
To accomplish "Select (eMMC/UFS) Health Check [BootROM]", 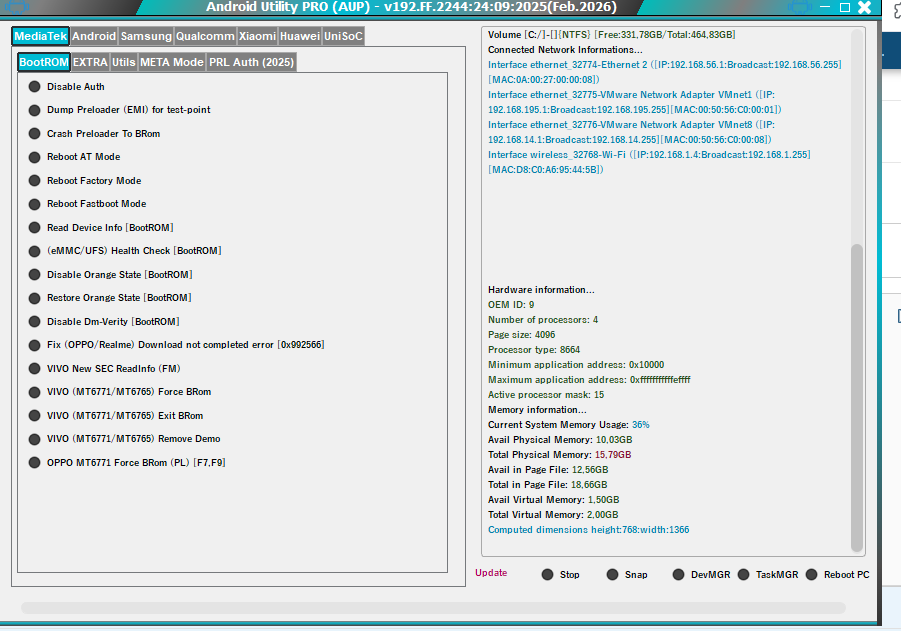I will coord(125,251).
